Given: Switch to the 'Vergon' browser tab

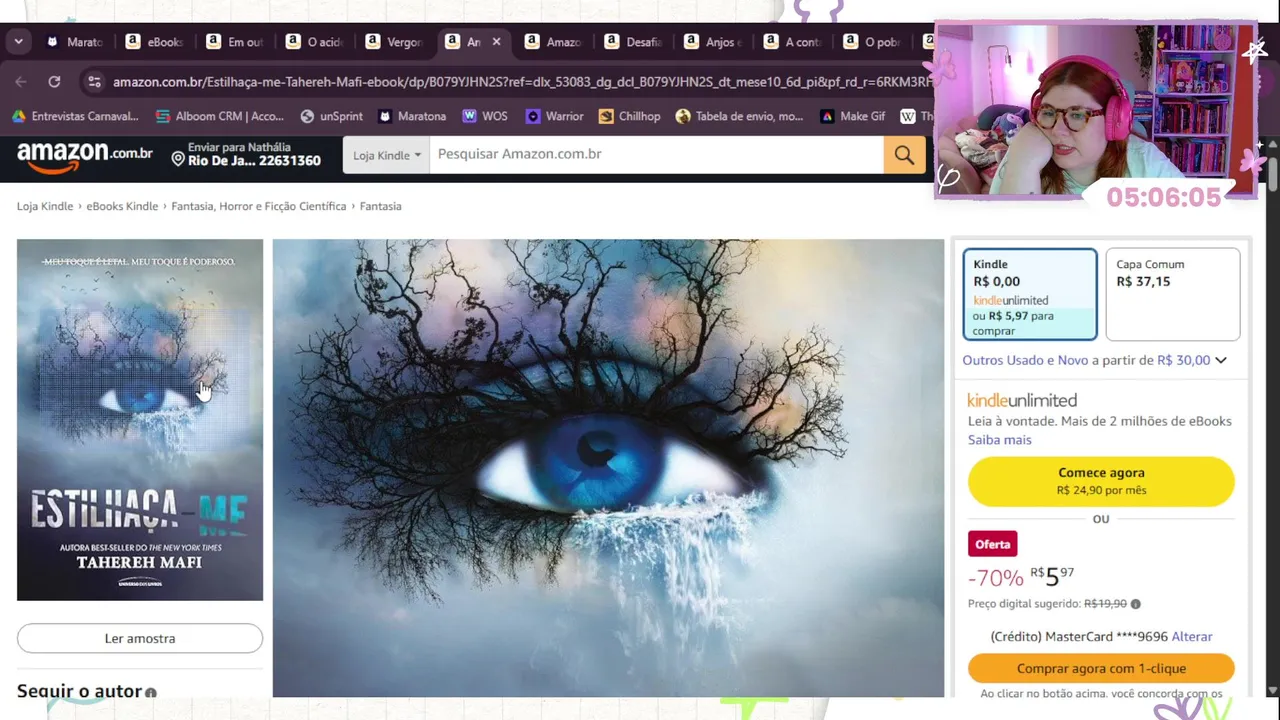Looking at the screenshot, I should (x=395, y=42).
